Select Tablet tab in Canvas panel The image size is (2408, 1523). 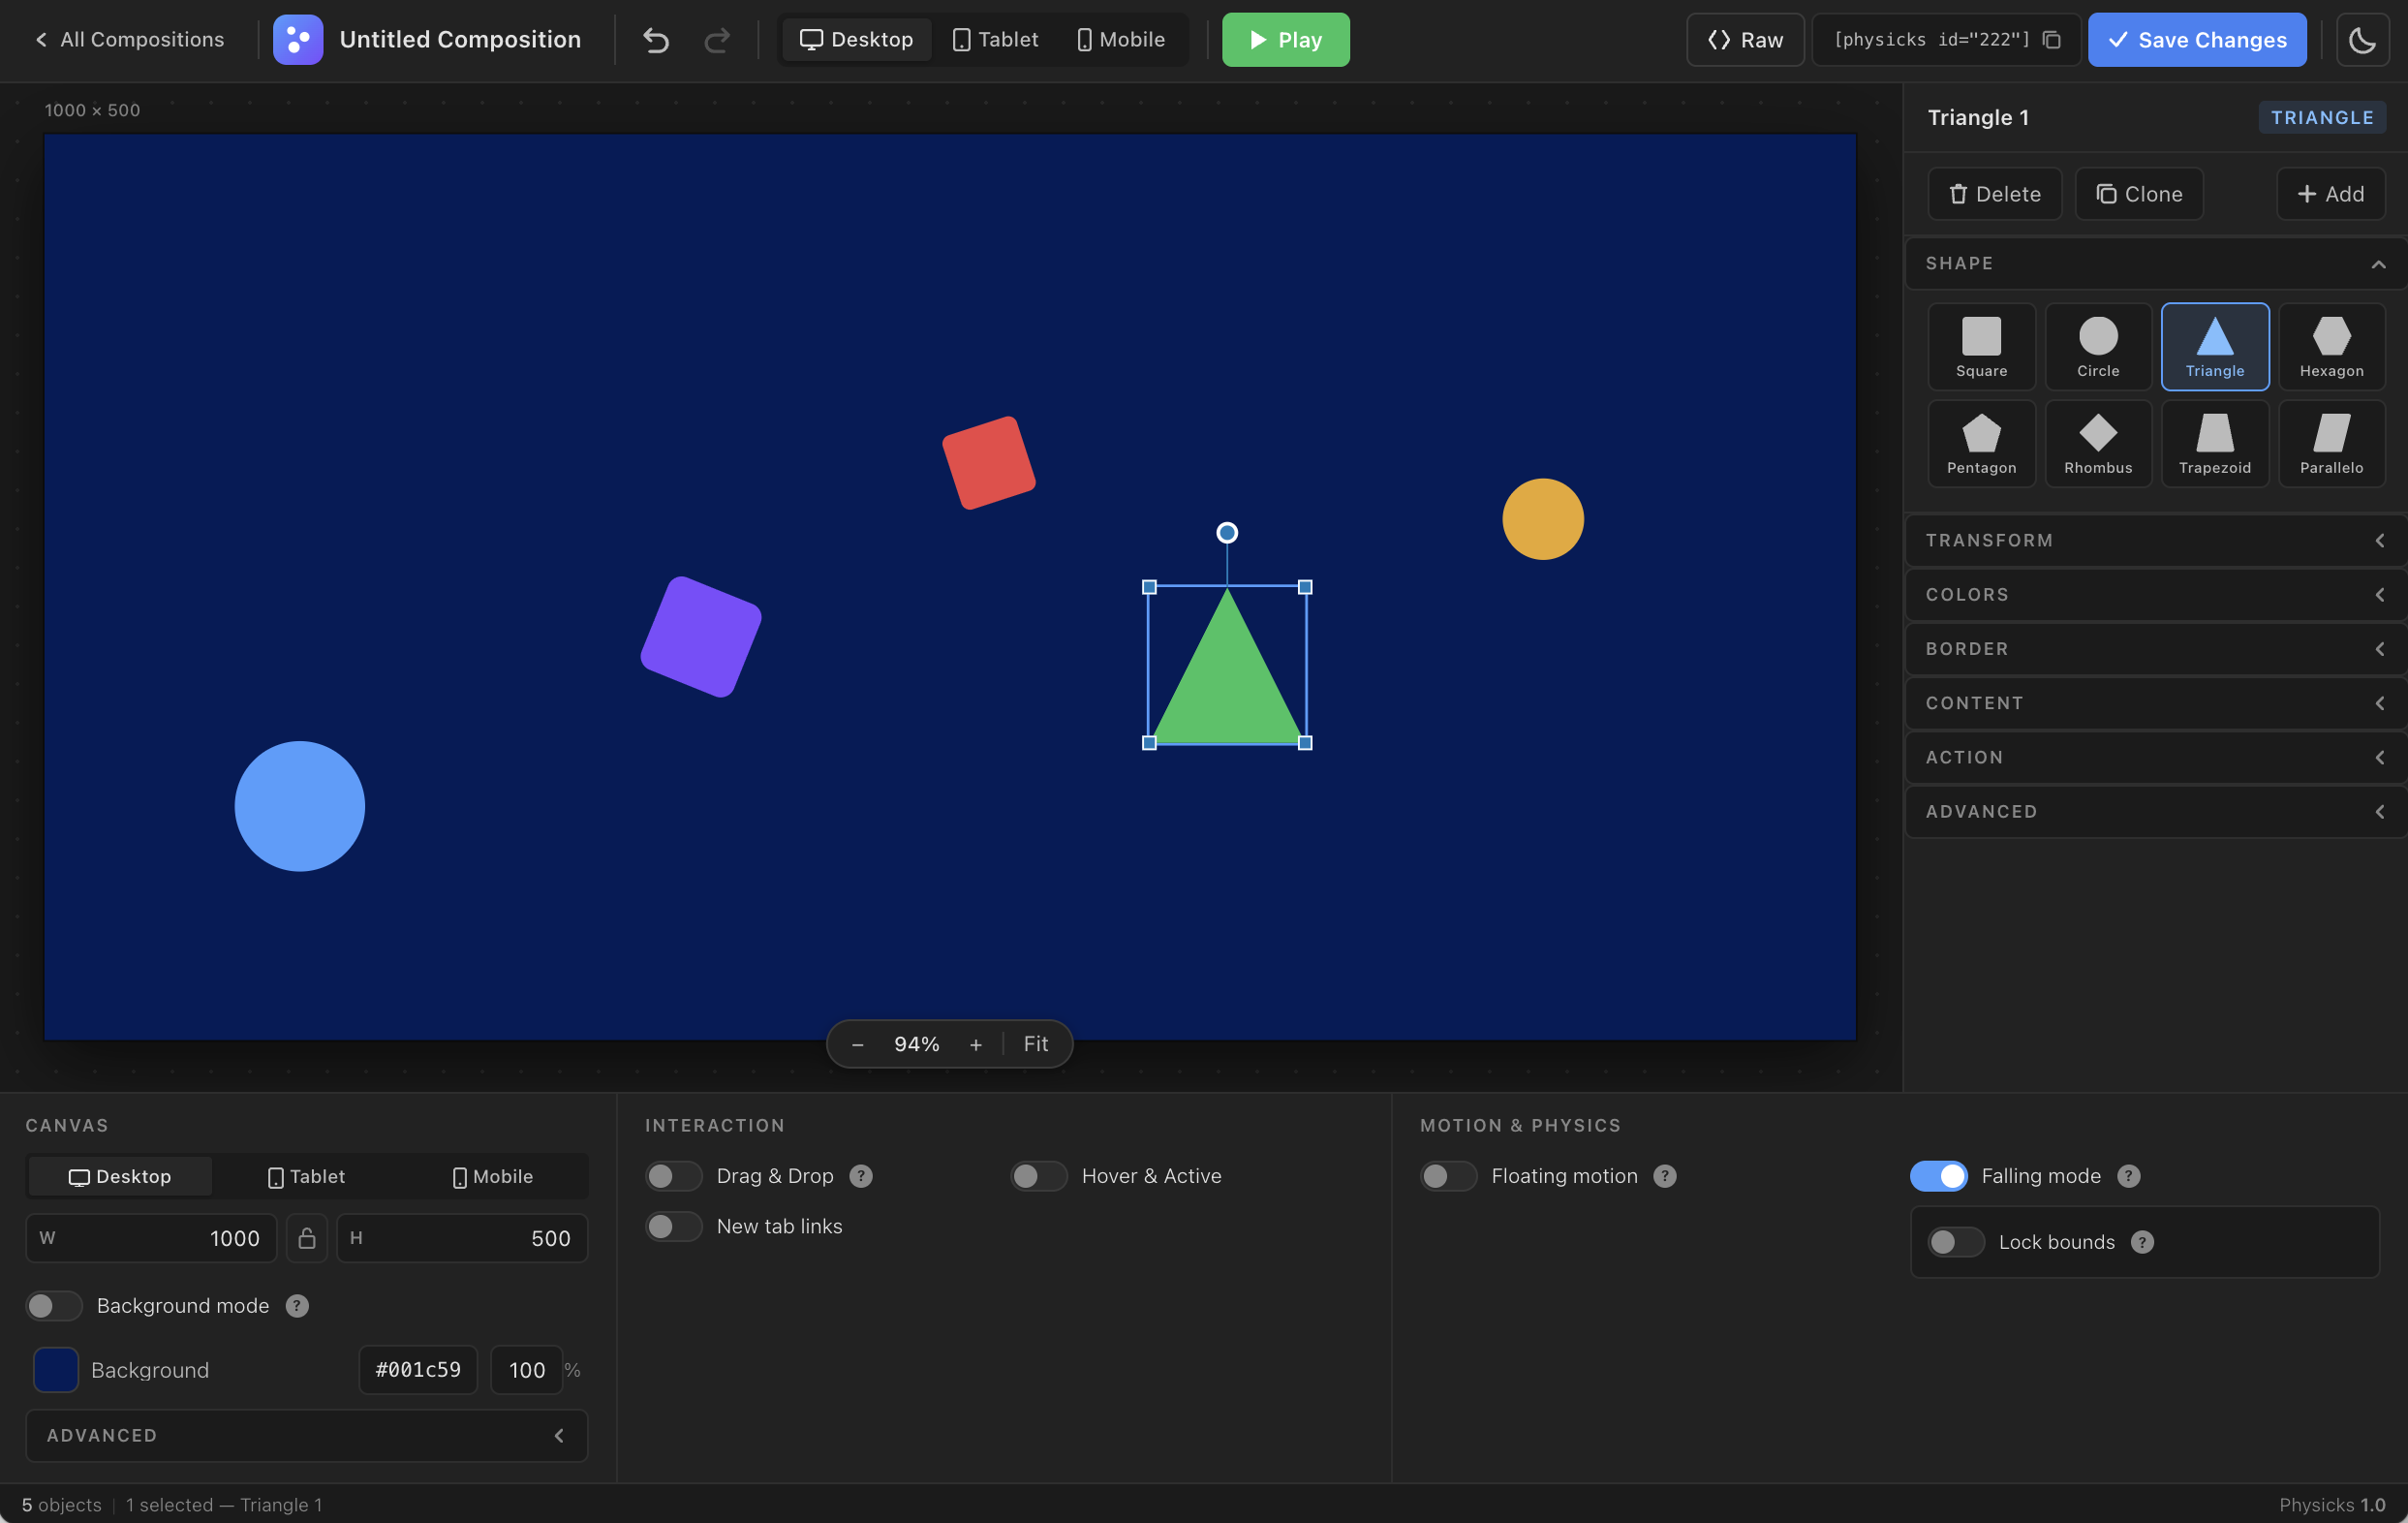307,1177
